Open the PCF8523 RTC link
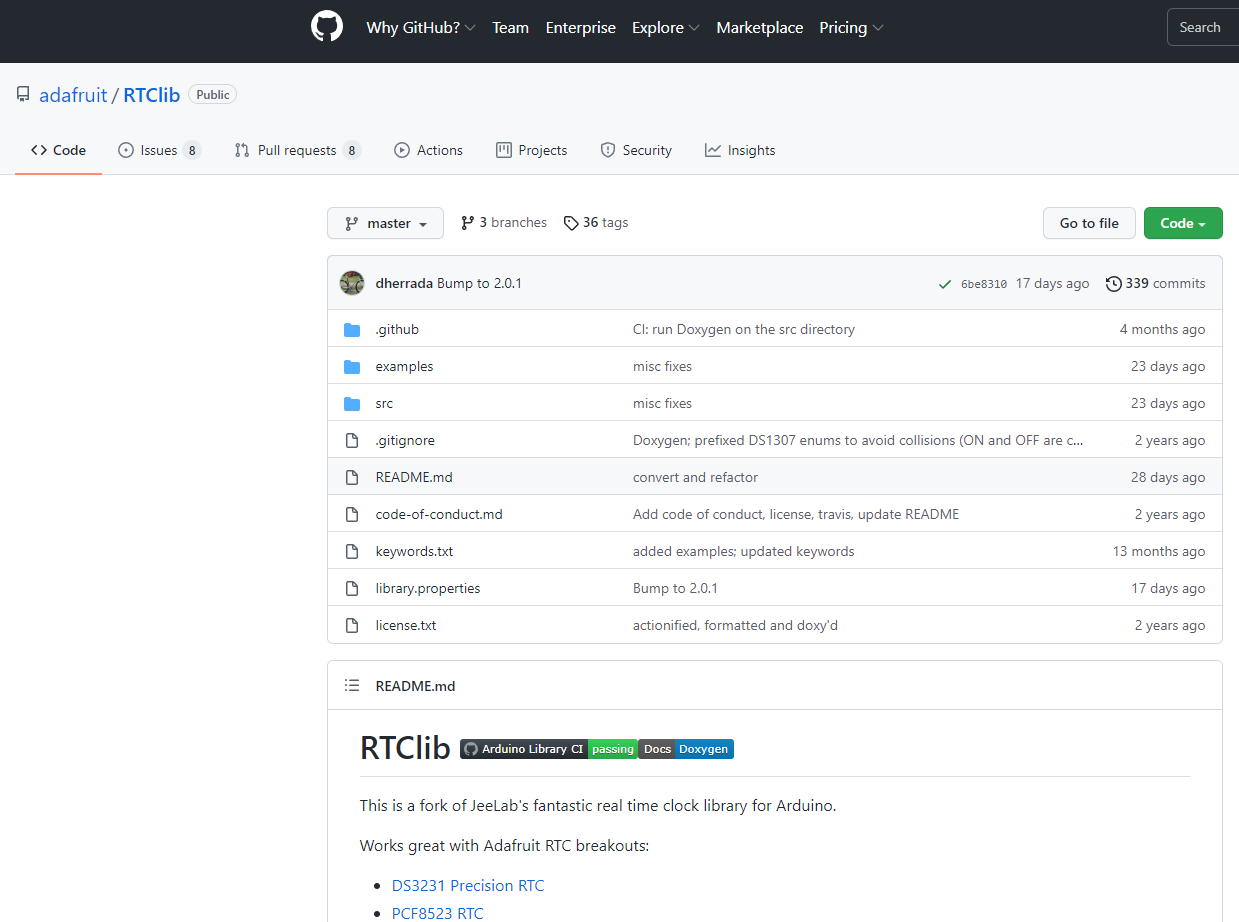The height and width of the screenshot is (922, 1239). tap(438, 914)
